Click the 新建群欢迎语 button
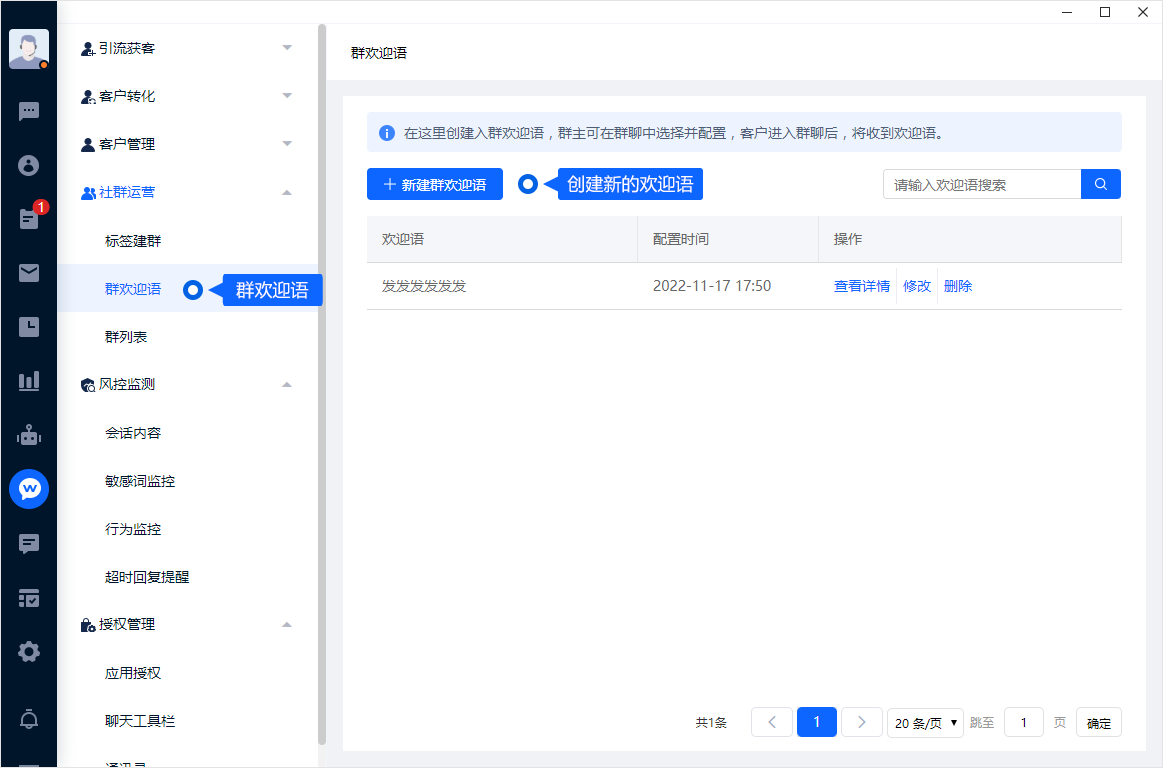 [x=435, y=184]
